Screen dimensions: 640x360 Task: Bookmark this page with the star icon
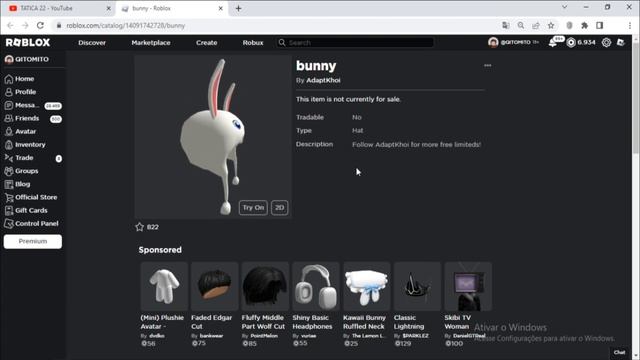(551, 25)
